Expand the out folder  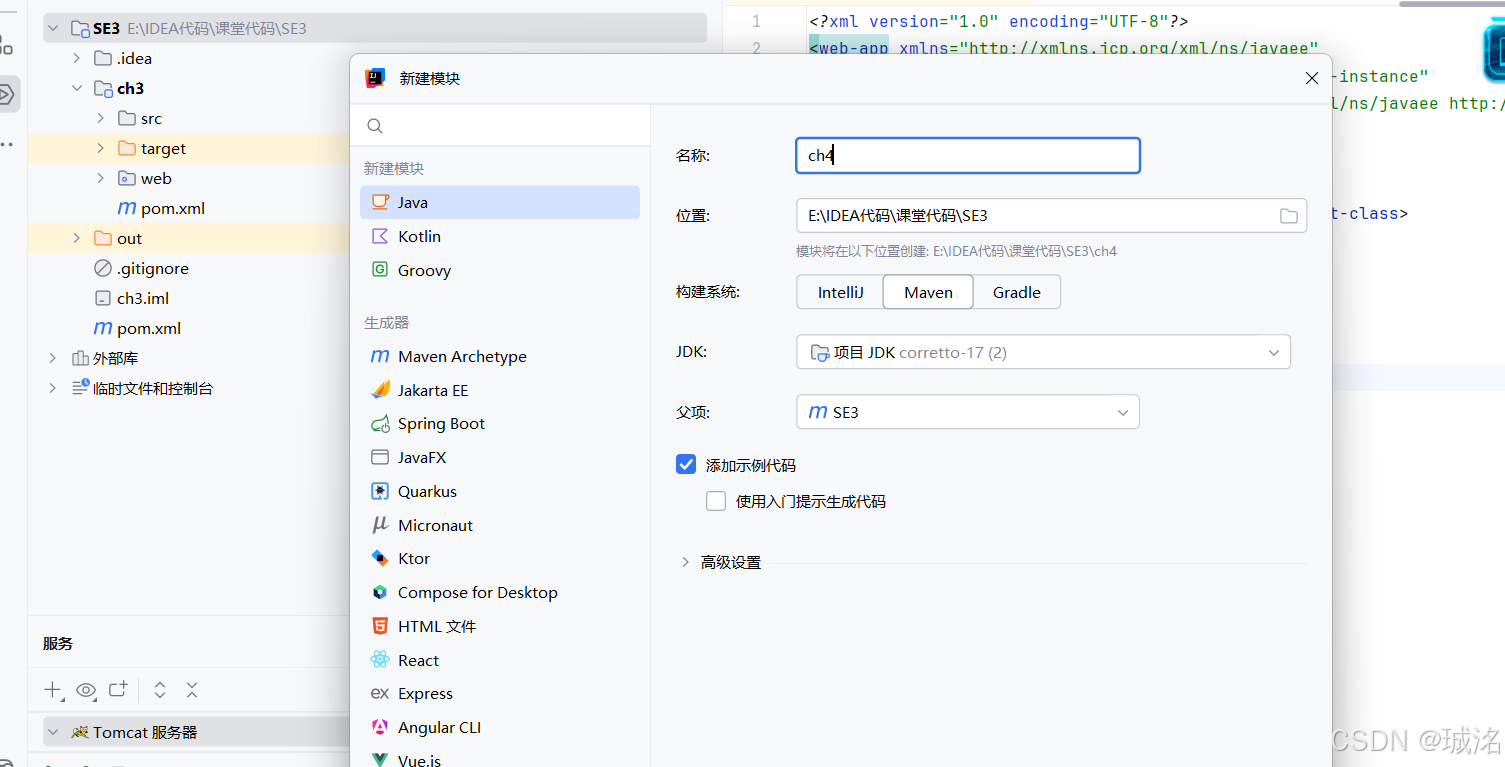tap(77, 238)
